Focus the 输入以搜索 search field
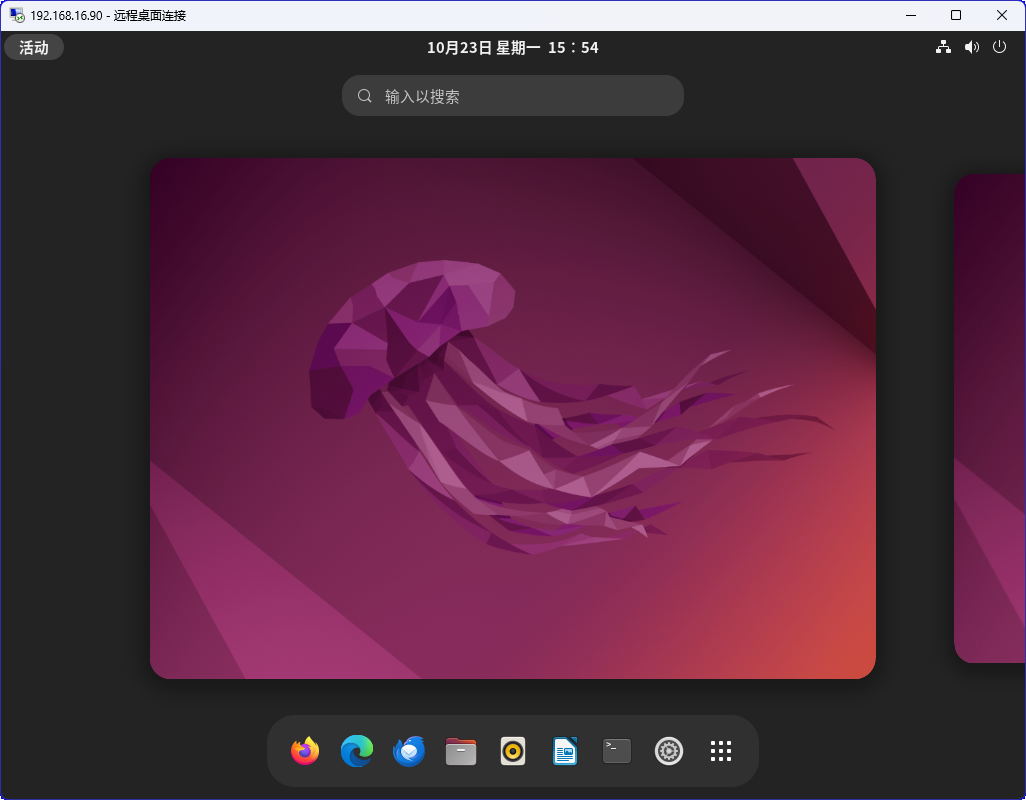The width and height of the screenshot is (1026, 800). point(513,96)
